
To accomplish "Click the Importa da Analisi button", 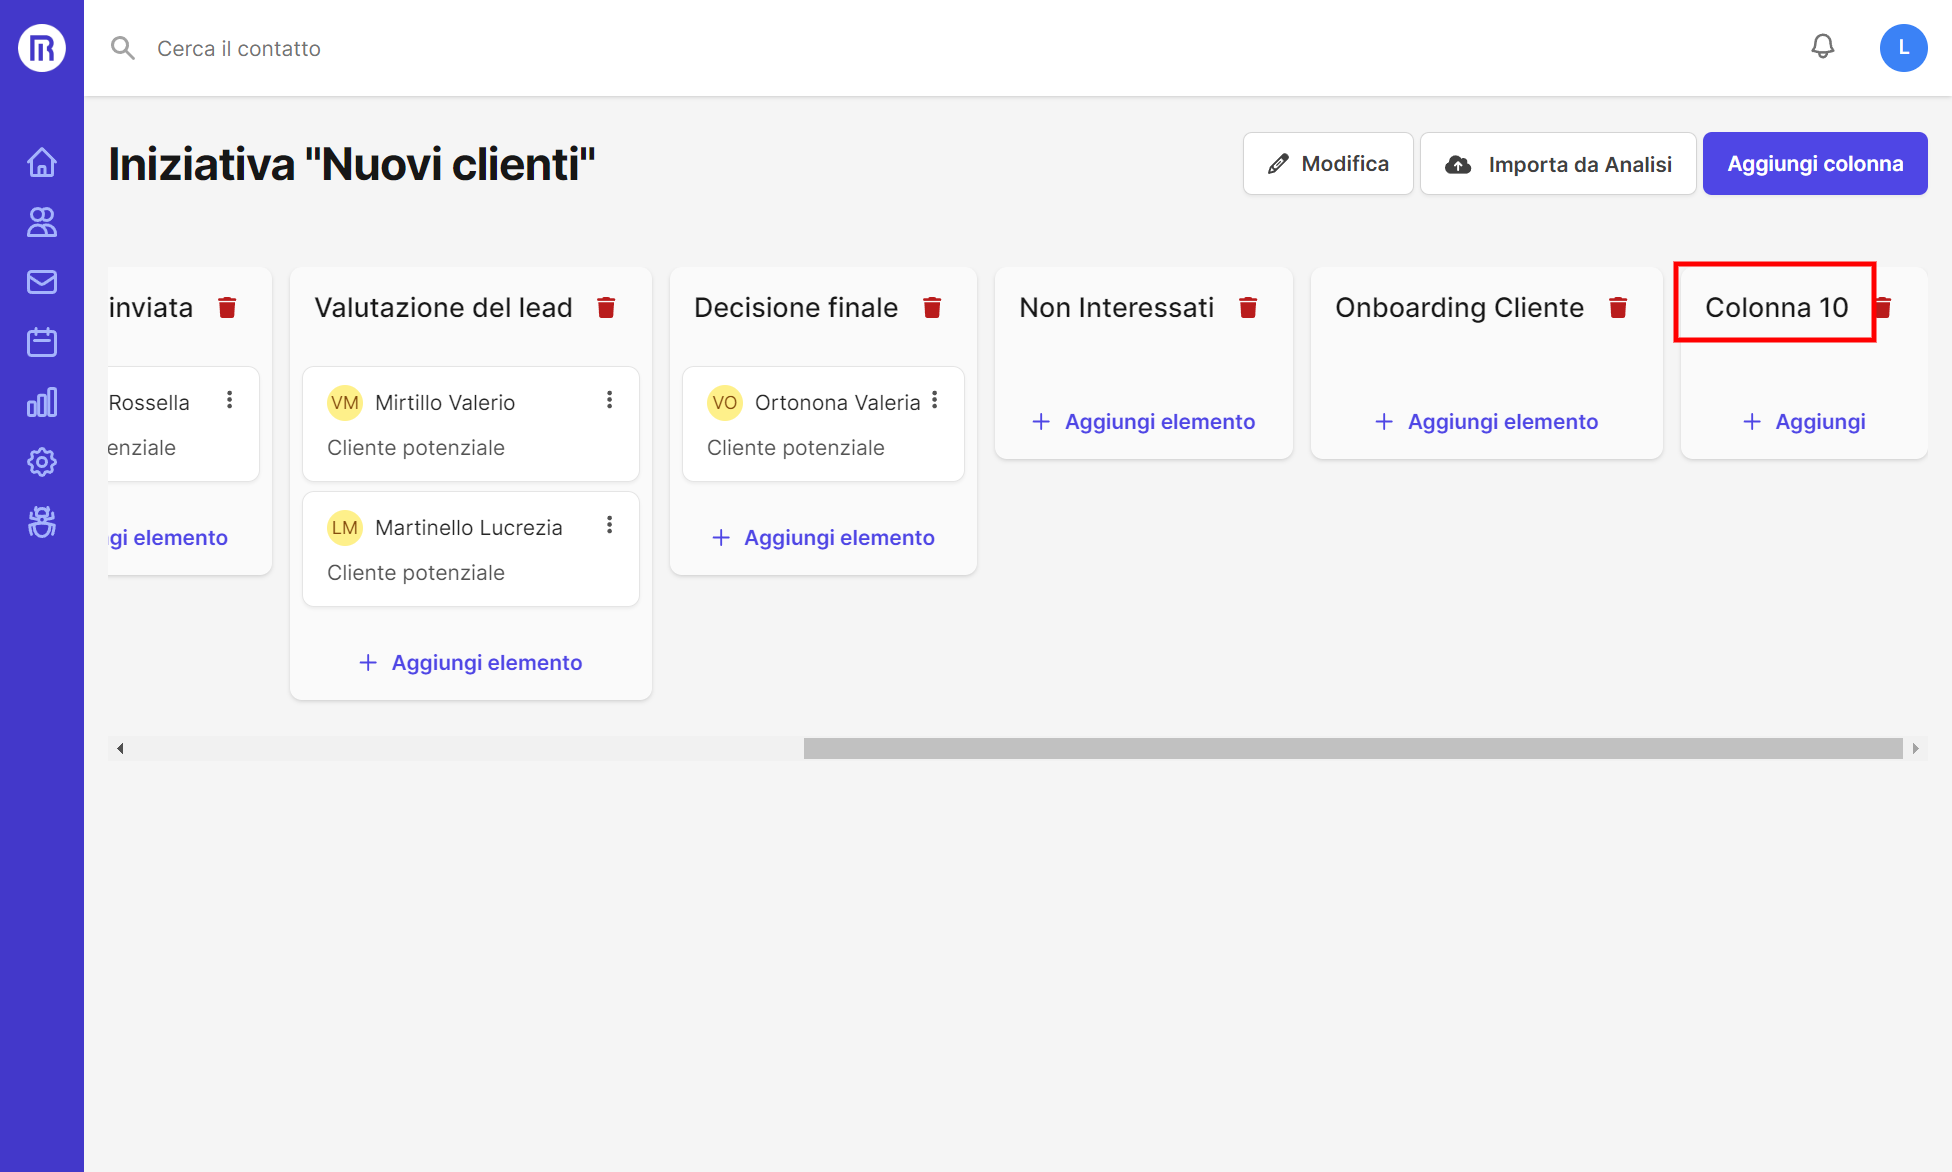I will 1557,164.
